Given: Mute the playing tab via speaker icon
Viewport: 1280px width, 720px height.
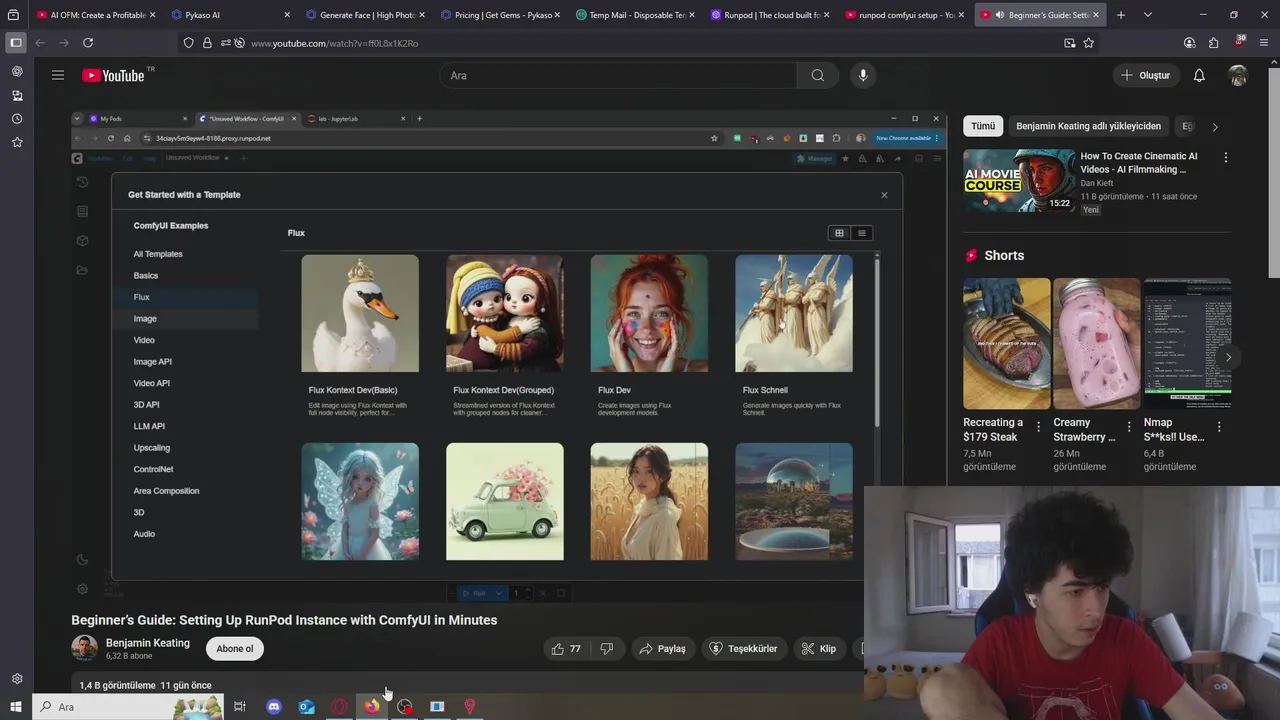Looking at the screenshot, I should tap(999, 15).
